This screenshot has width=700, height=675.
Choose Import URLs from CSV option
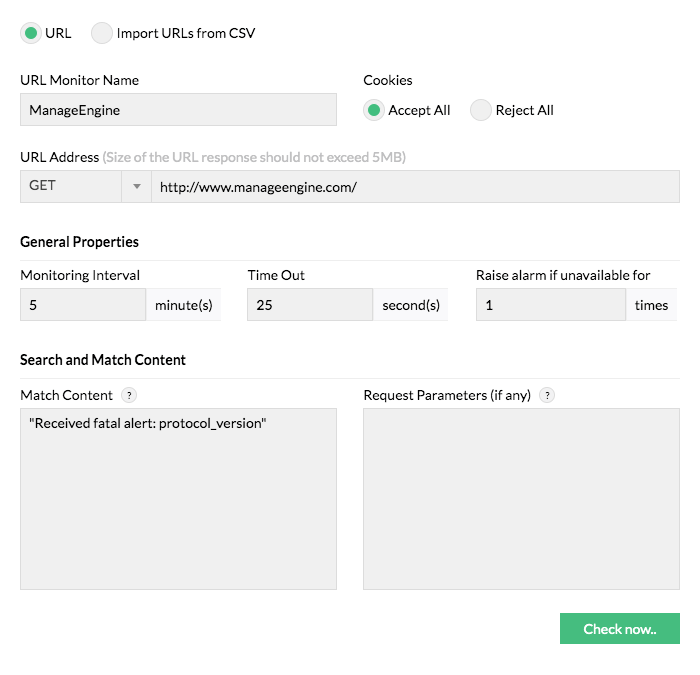click(102, 33)
